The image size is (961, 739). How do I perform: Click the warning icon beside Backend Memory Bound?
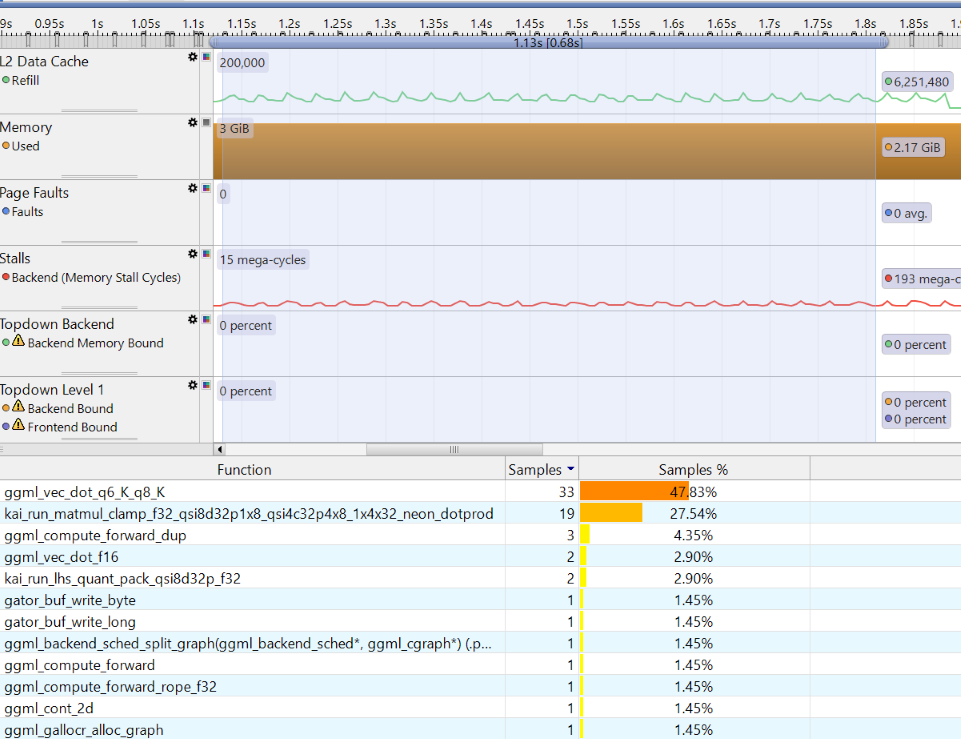(18, 342)
